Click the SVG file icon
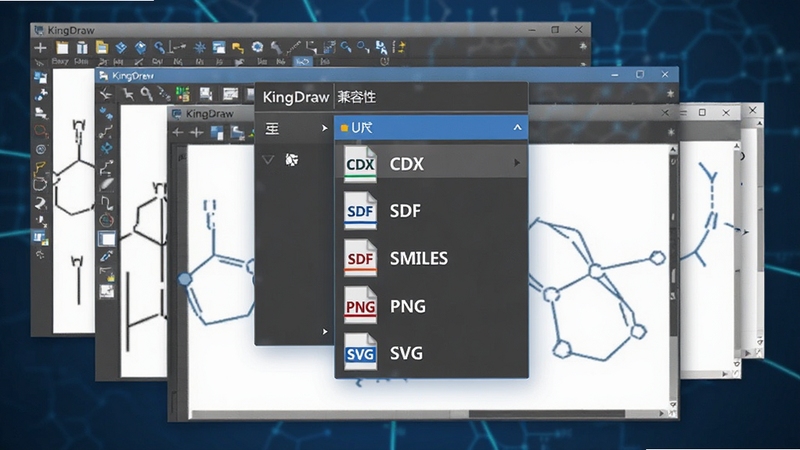 click(360, 353)
